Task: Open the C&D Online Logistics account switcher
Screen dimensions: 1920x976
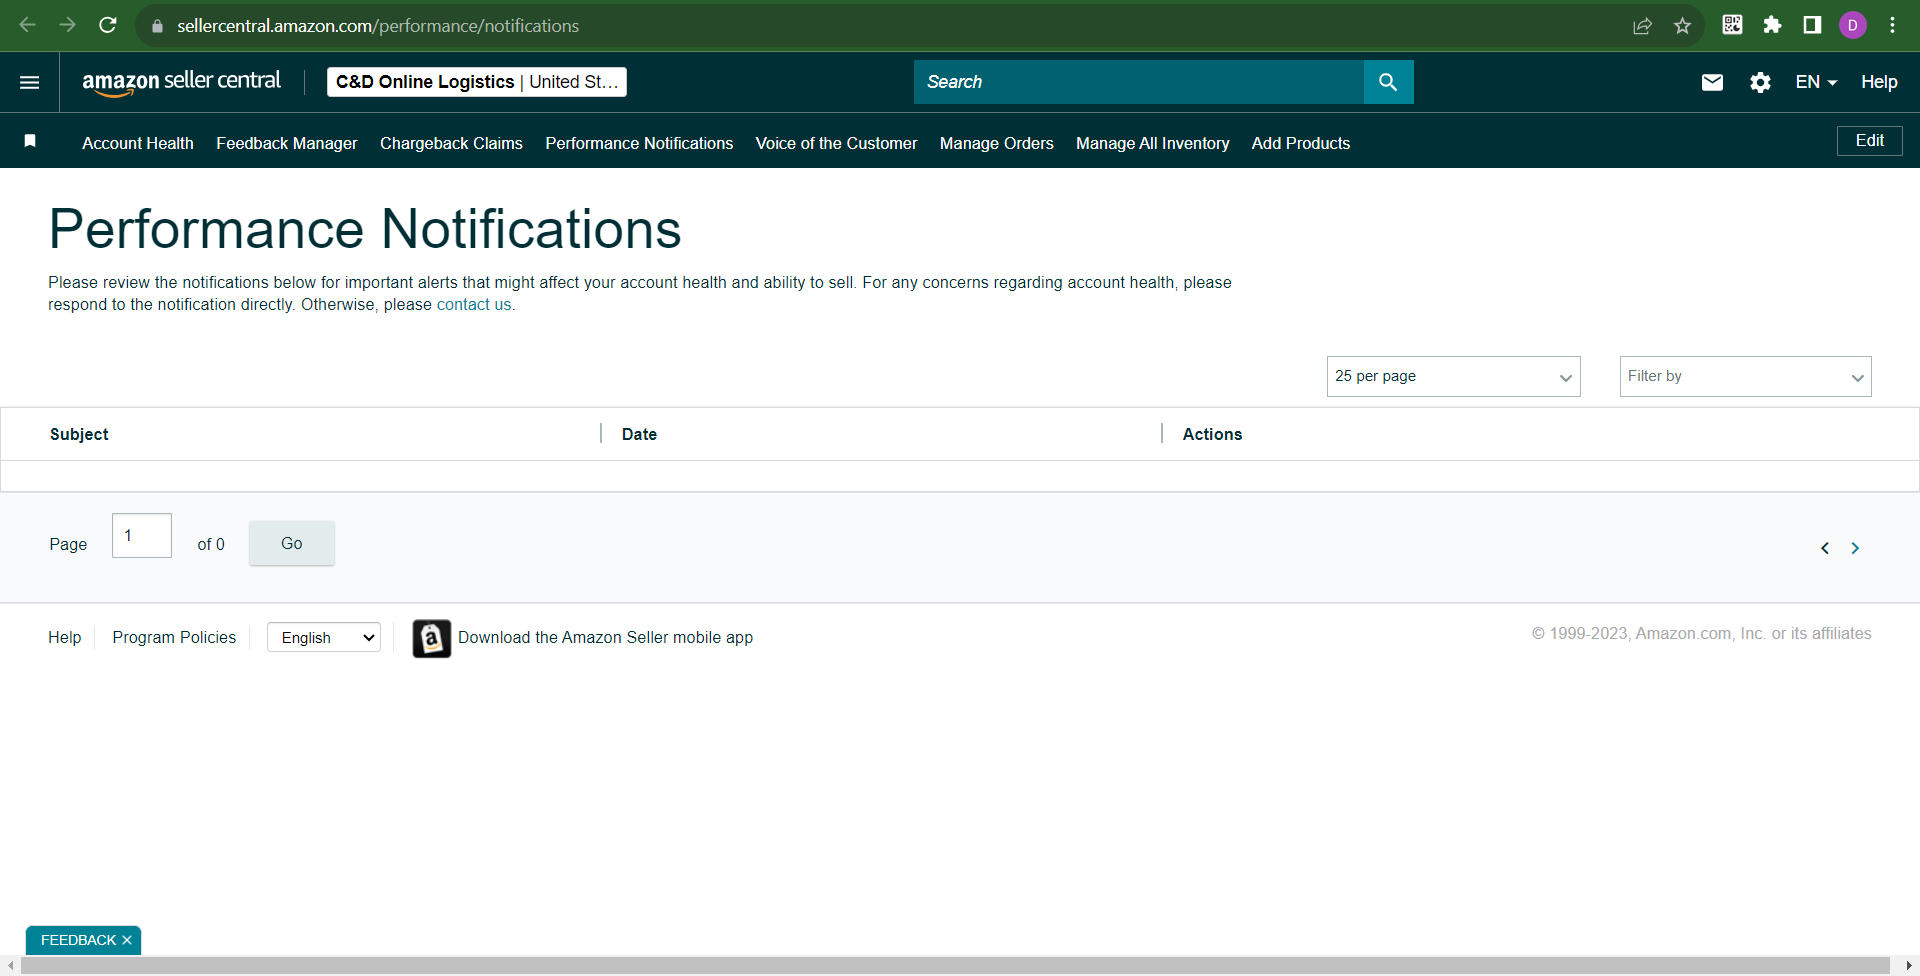Action: (477, 82)
